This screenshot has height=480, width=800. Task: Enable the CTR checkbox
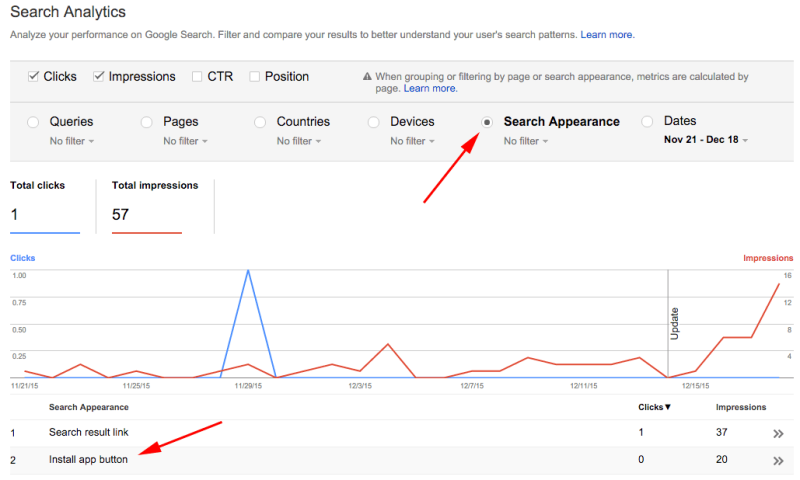197,76
